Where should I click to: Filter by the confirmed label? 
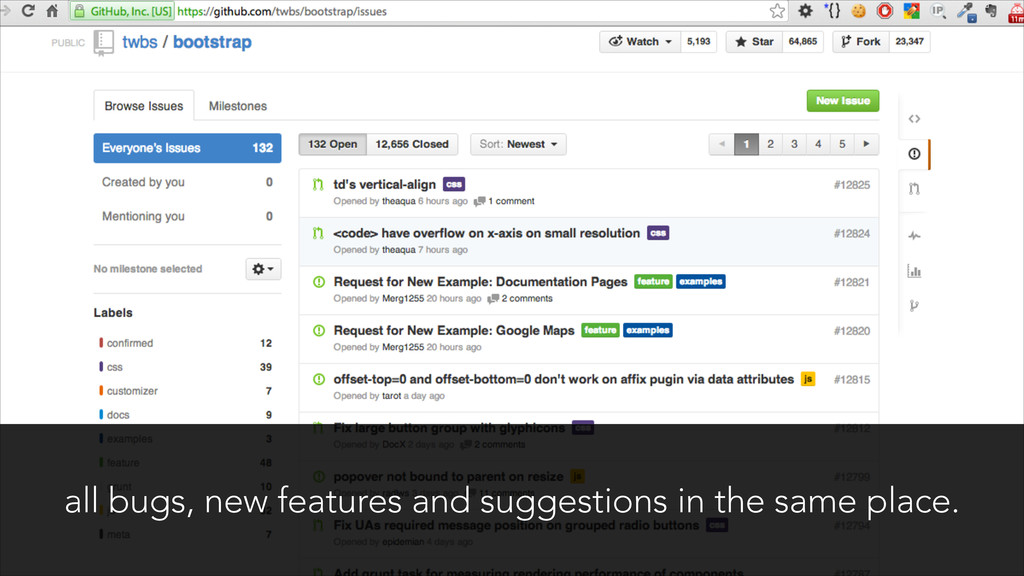tap(185, 343)
